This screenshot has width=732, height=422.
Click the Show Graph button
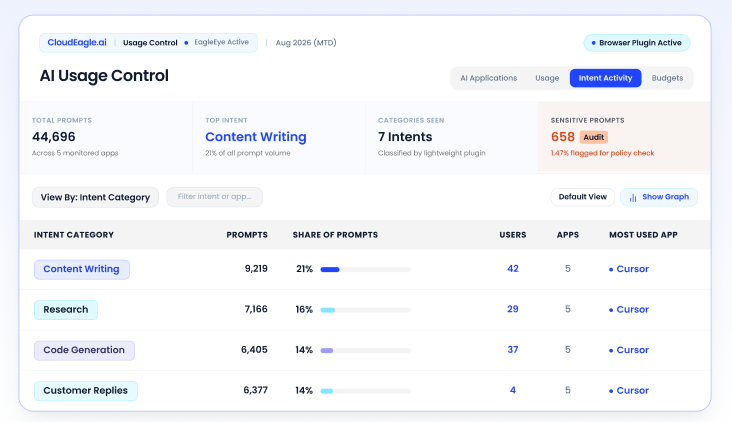pos(659,197)
